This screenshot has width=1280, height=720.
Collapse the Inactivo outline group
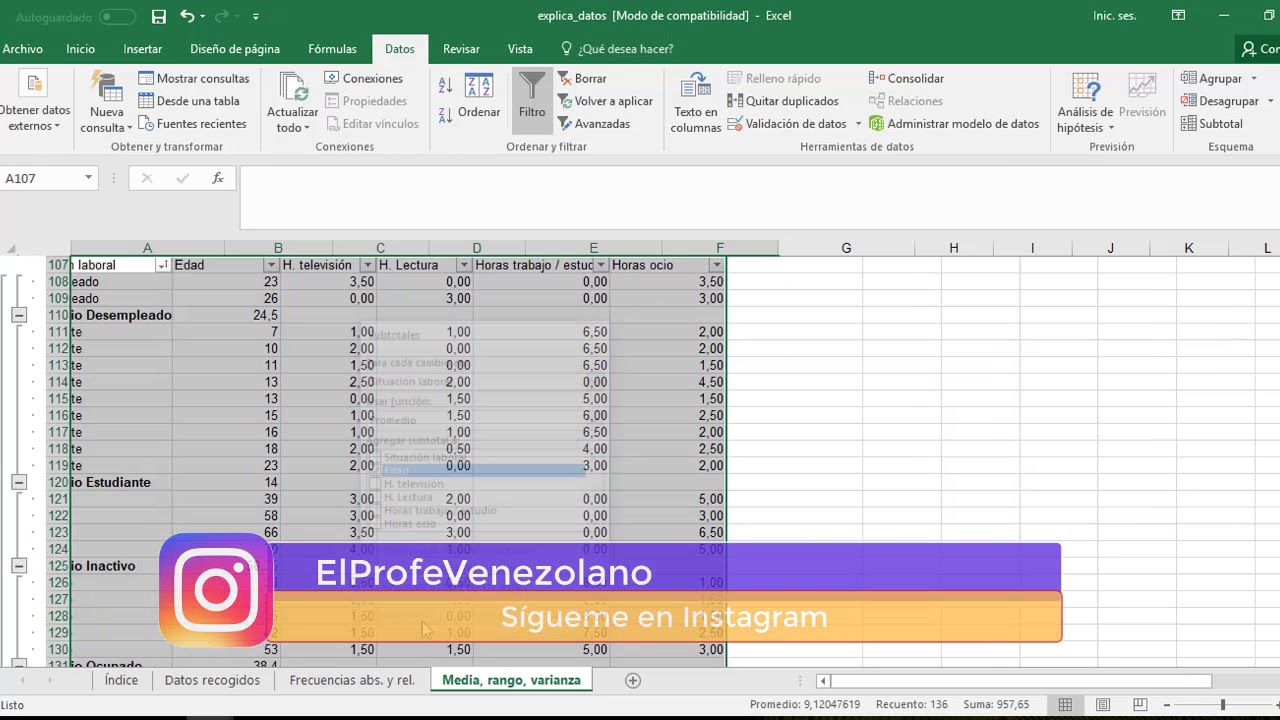18,566
